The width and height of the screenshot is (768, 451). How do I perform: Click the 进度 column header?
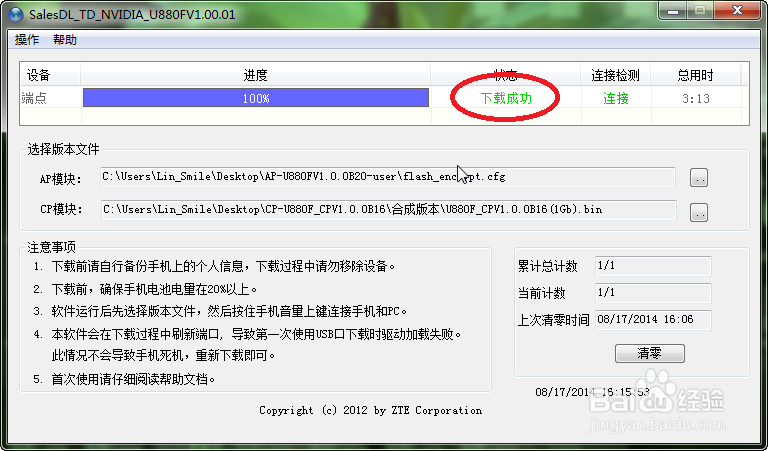pyautogui.click(x=255, y=75)
